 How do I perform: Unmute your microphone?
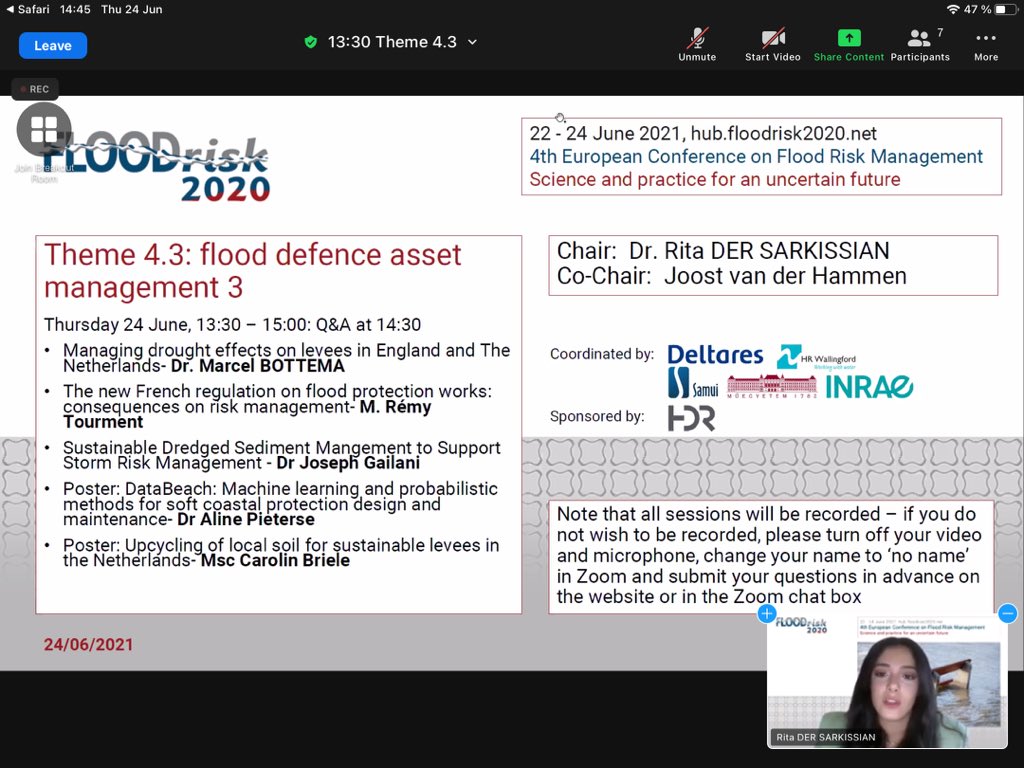697,40
